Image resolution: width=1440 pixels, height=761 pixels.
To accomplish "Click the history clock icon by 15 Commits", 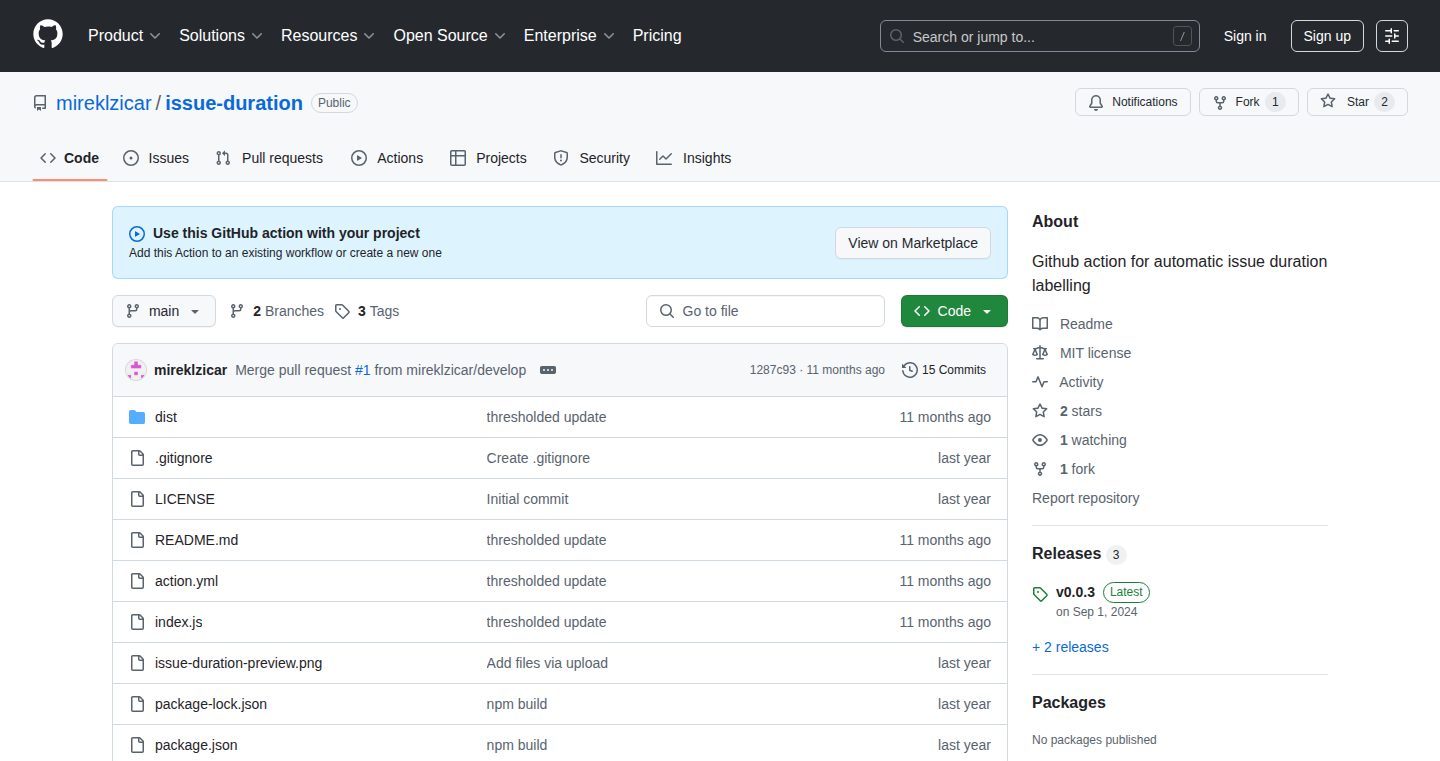I will [x=910, y=370].
